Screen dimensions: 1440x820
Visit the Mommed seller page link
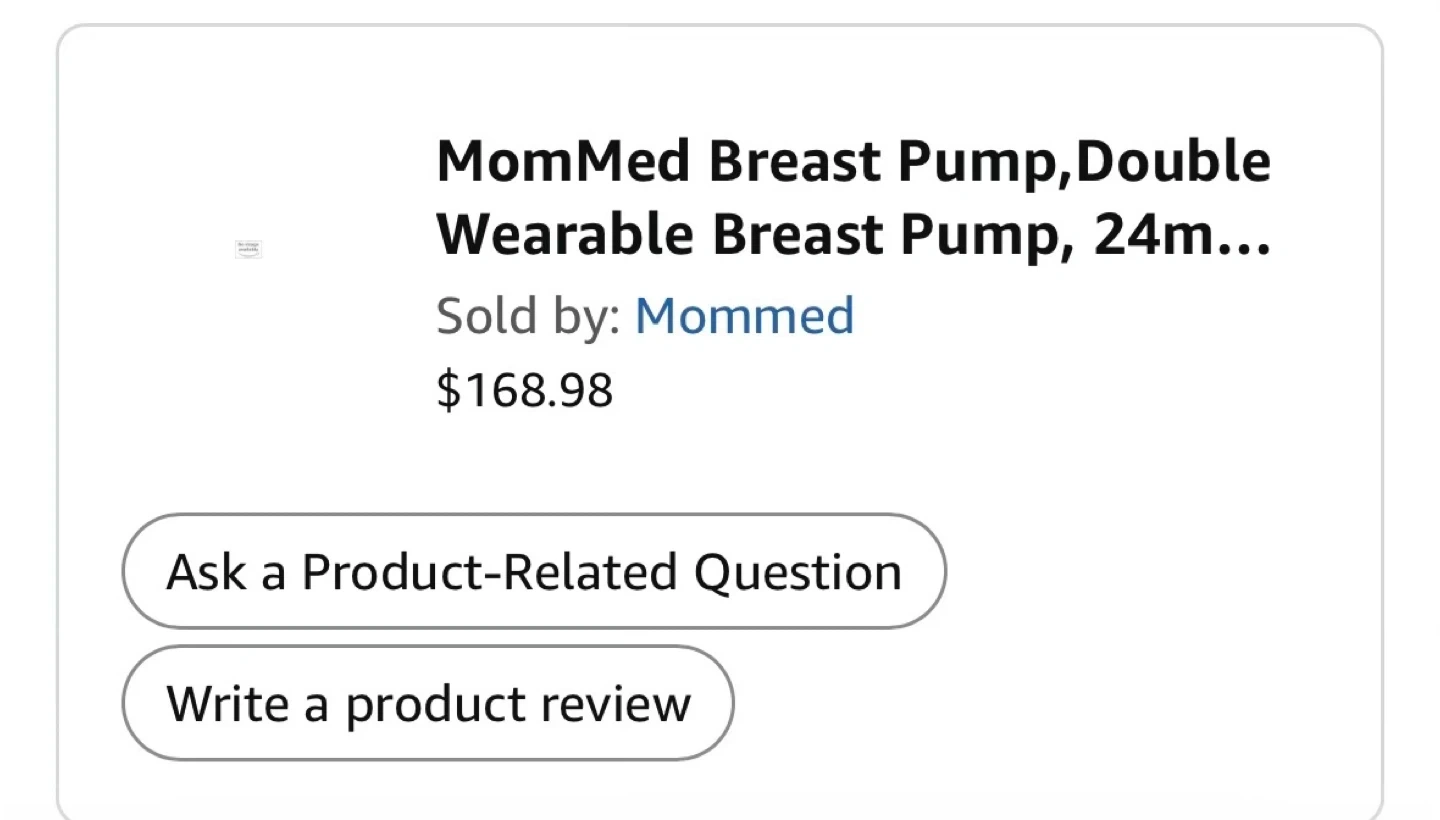(744, 316)
